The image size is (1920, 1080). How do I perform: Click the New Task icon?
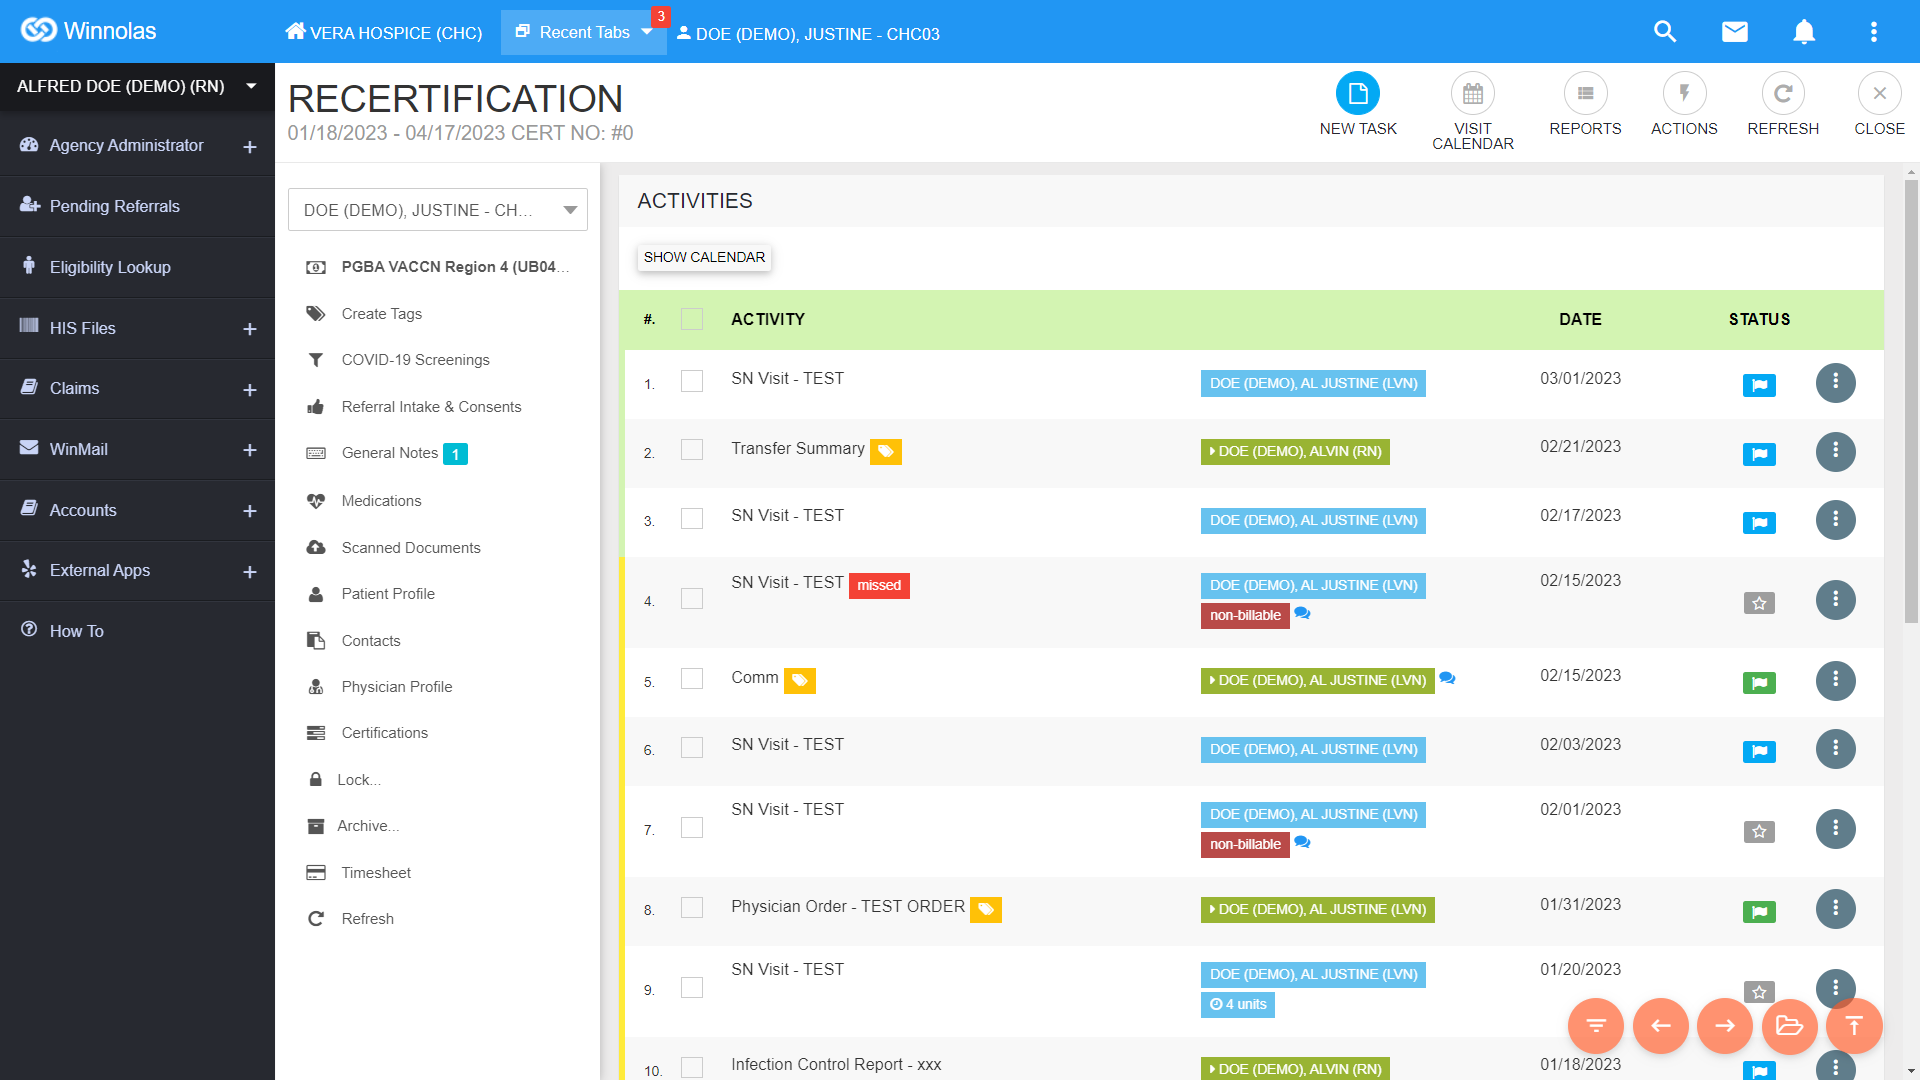pyautogui.click(x=1358, y=93)
